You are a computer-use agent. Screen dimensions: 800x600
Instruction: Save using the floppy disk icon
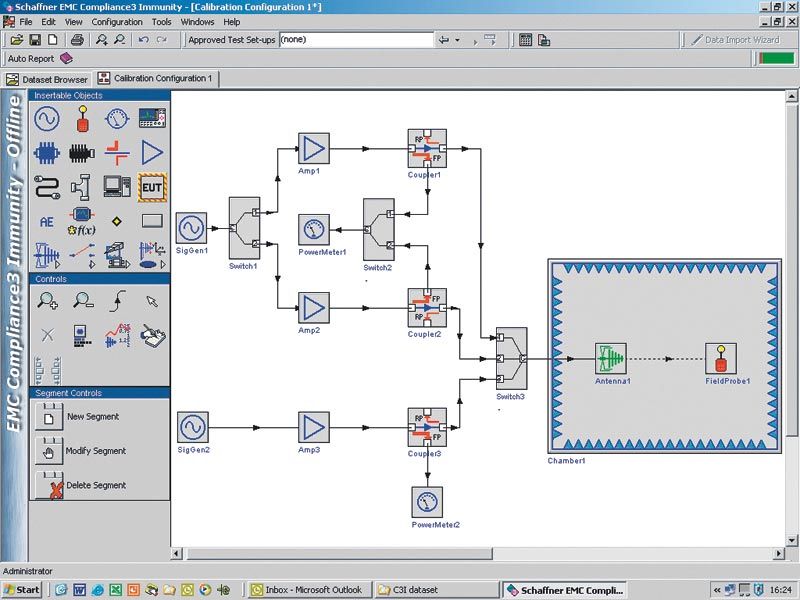pyautogui.click(x=35, y=40)
